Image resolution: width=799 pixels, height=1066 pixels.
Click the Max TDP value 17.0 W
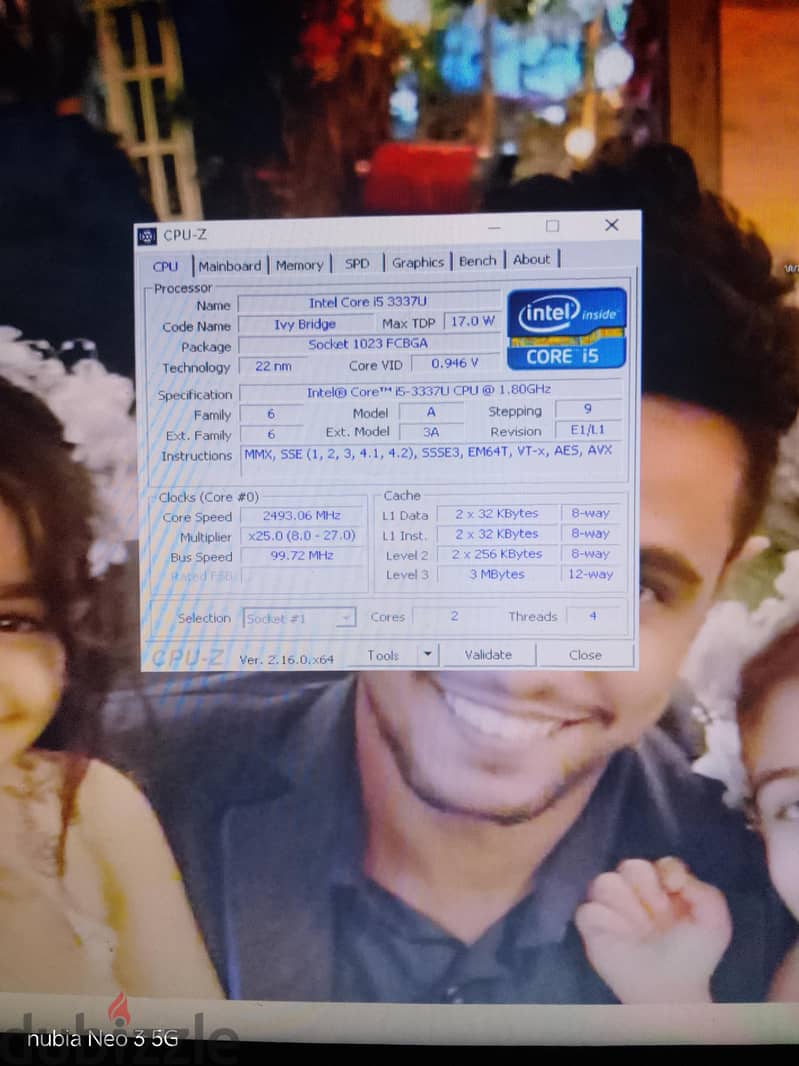pos(473,321)
